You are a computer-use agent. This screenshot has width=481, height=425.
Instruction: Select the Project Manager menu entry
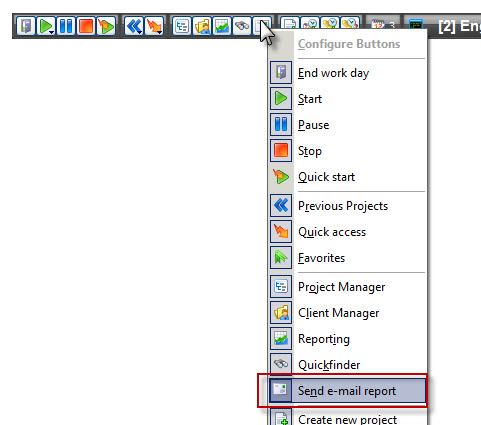tap(347, 287)
